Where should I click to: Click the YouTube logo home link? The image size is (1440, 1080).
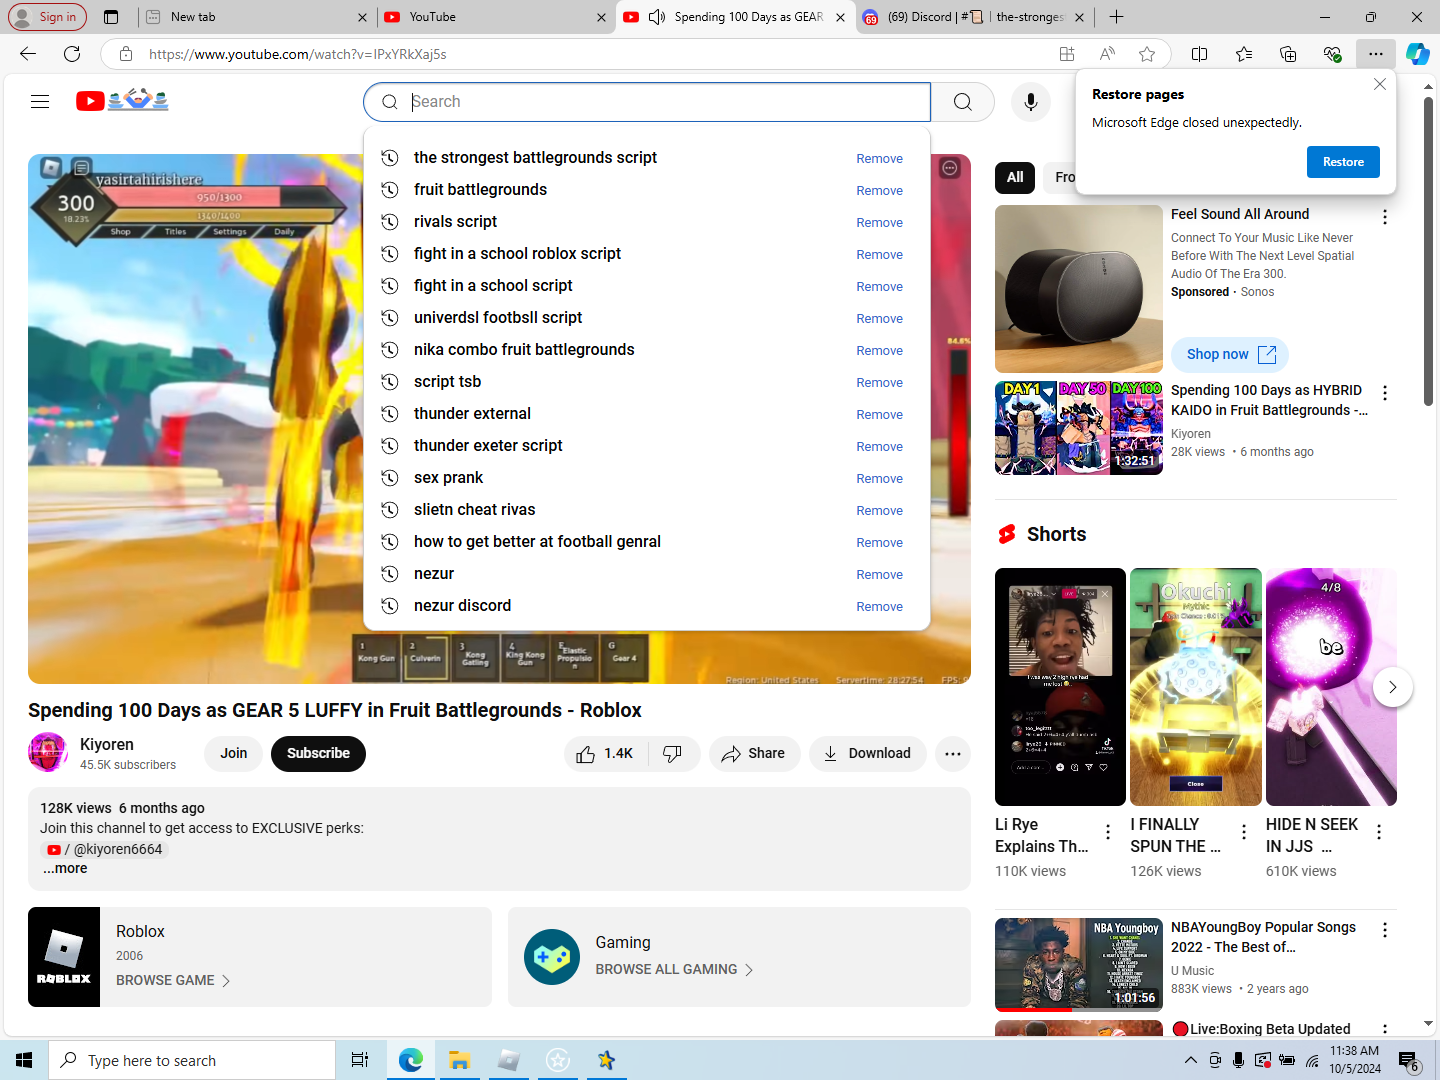pyautogui.click(x=122, y=100)
